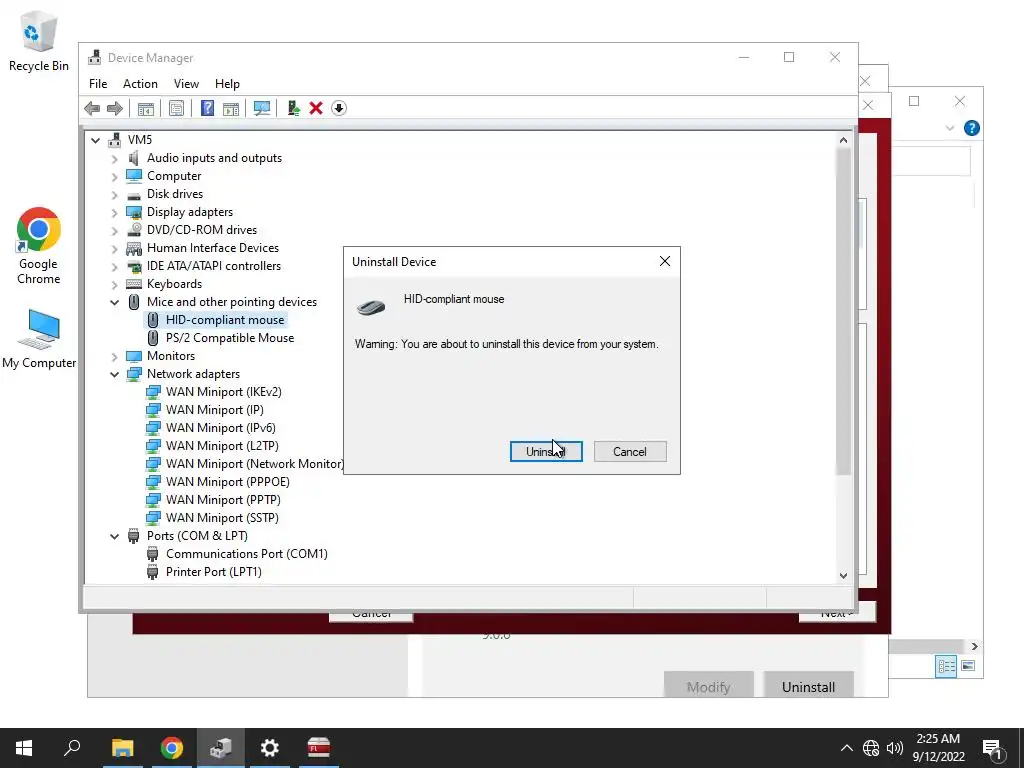Expand the Disk drives node

click(x=114, y=194)
